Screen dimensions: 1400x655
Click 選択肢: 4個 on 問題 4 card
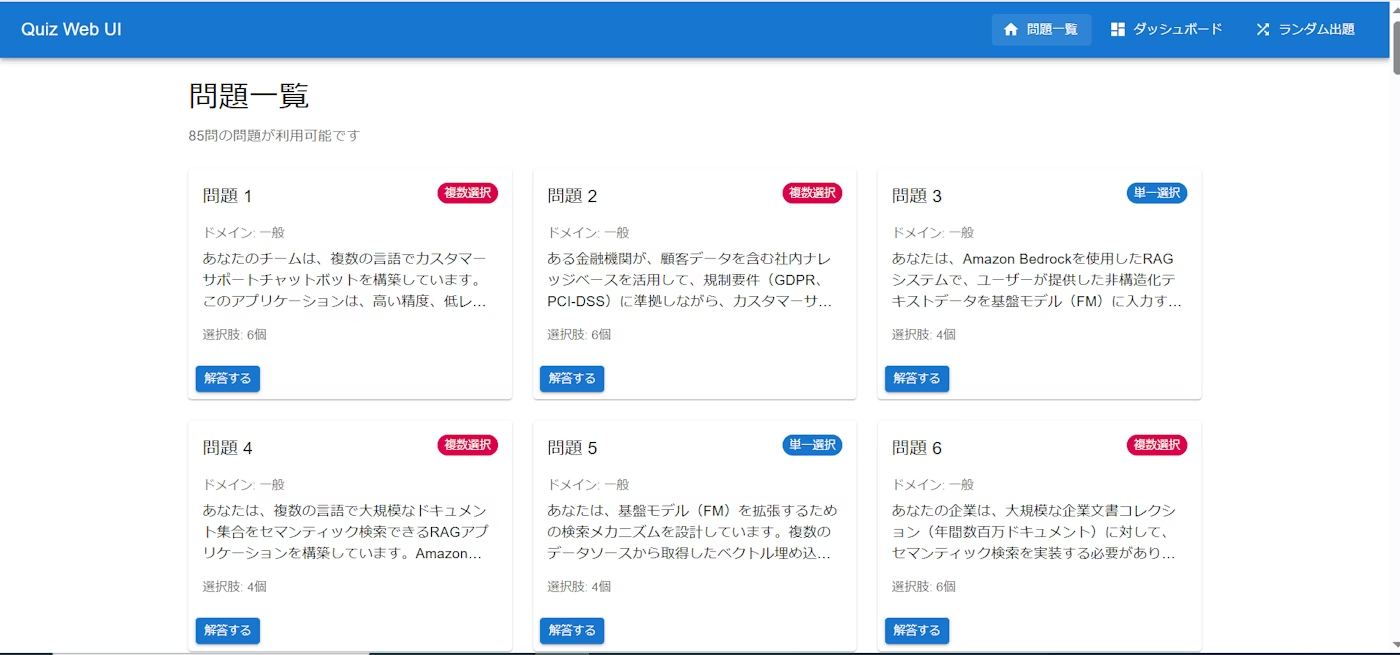[235, 587]
